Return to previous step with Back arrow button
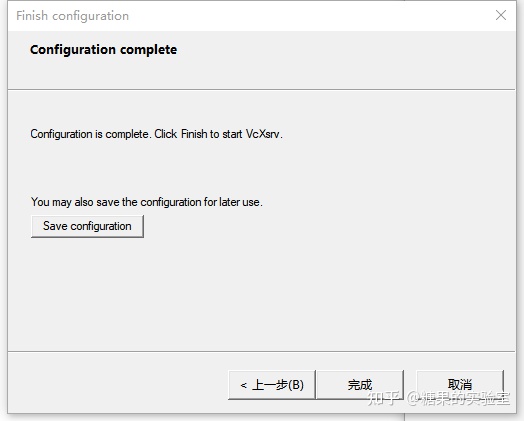Image resolution: width=524 pixels, height=421 pixels. 272,385
